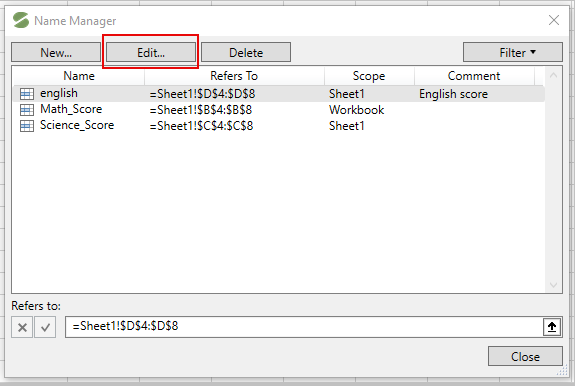
Task: Click the X to dismiss Name Manager
Action: click(x=554, y=20)
